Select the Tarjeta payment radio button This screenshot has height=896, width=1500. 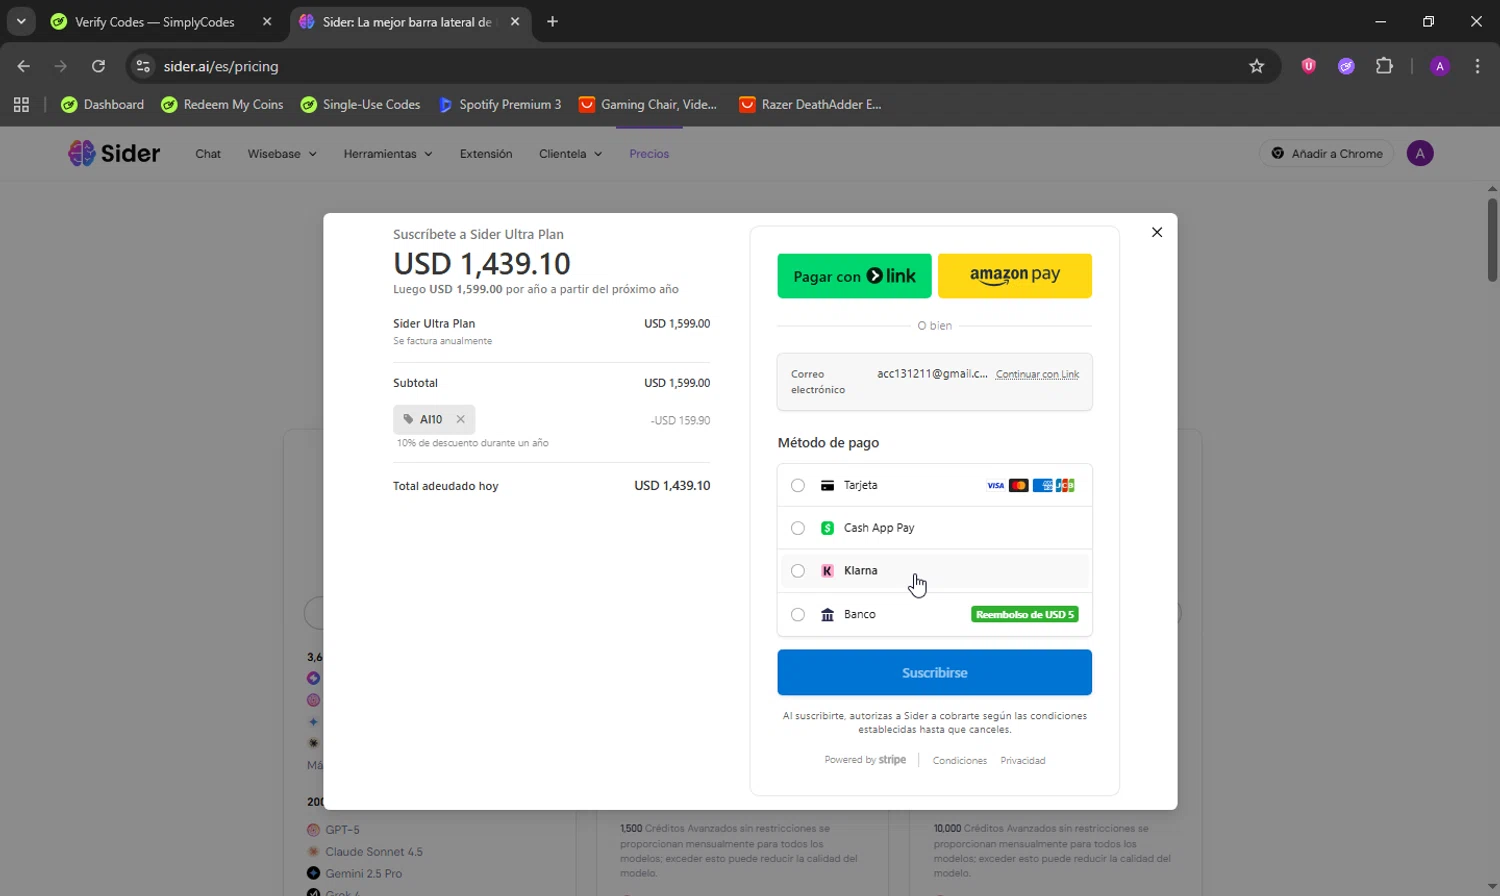[798, 486]
